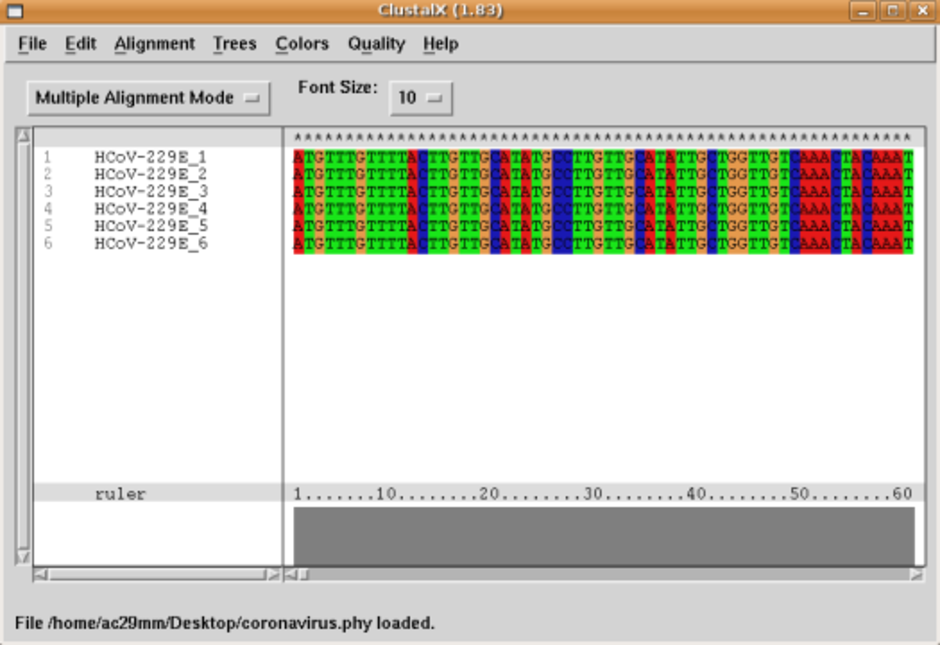Screen dimensions: 940x645
Task: Open the Trees menu
Action: [234, 44]
